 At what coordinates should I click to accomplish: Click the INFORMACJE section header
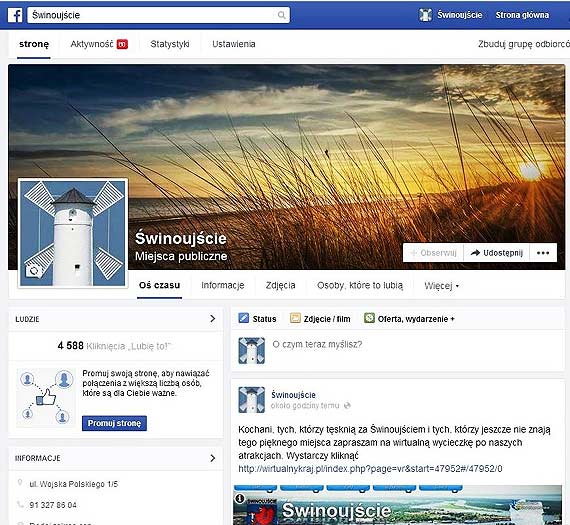38,458
